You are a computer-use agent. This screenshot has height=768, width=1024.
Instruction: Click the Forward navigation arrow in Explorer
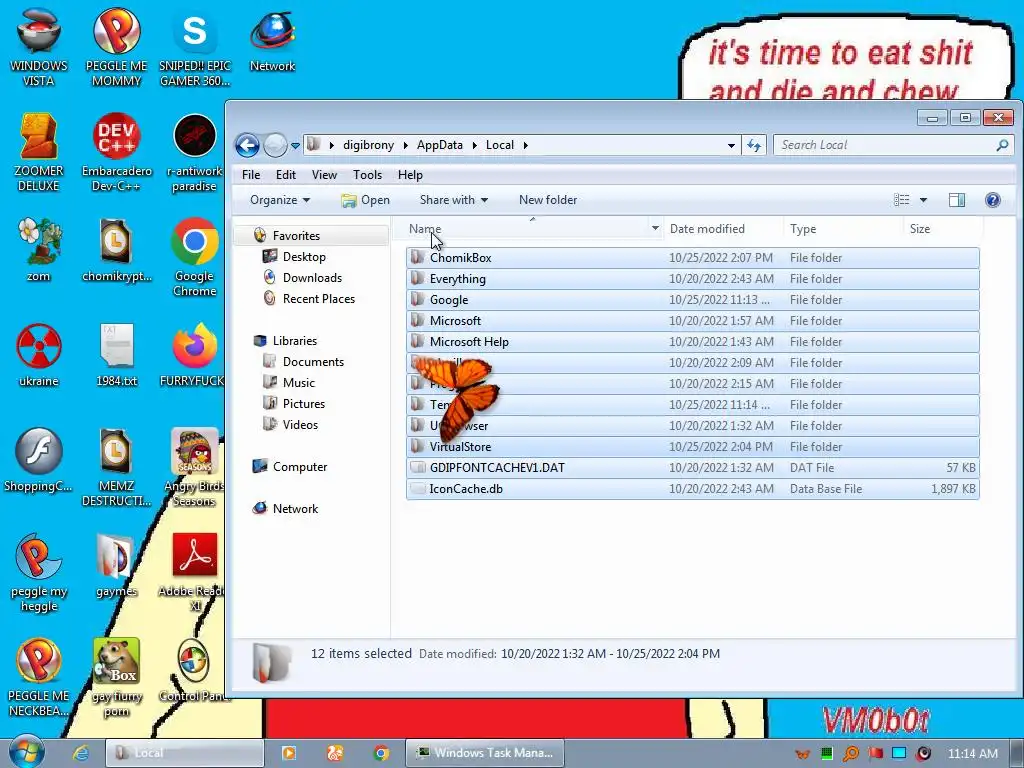275,145
